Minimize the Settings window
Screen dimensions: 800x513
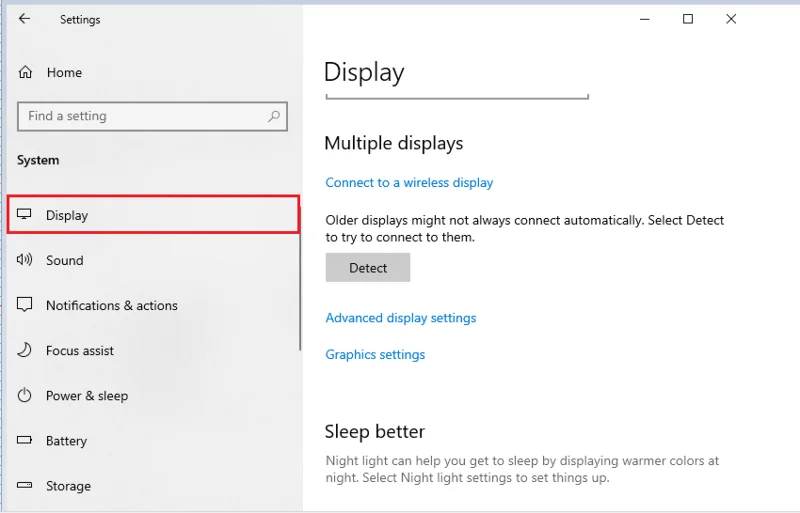(645, 19)
